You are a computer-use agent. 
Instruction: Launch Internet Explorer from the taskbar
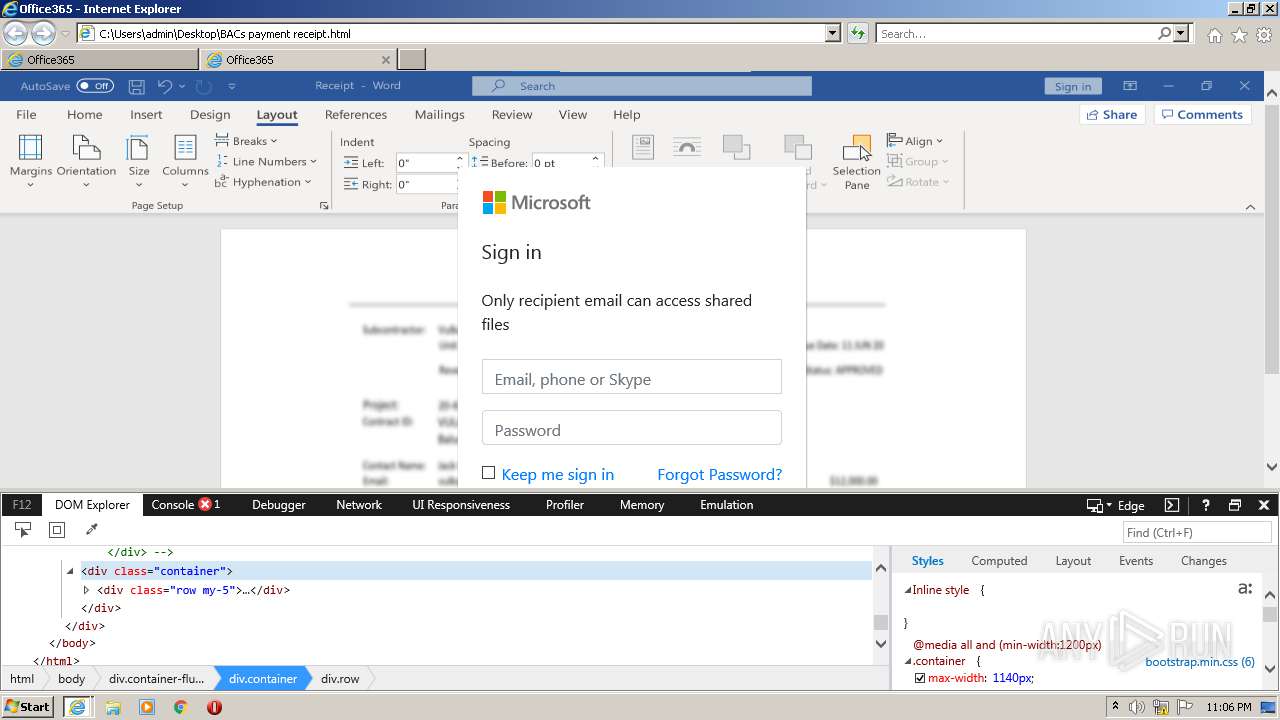pos(78,707)
